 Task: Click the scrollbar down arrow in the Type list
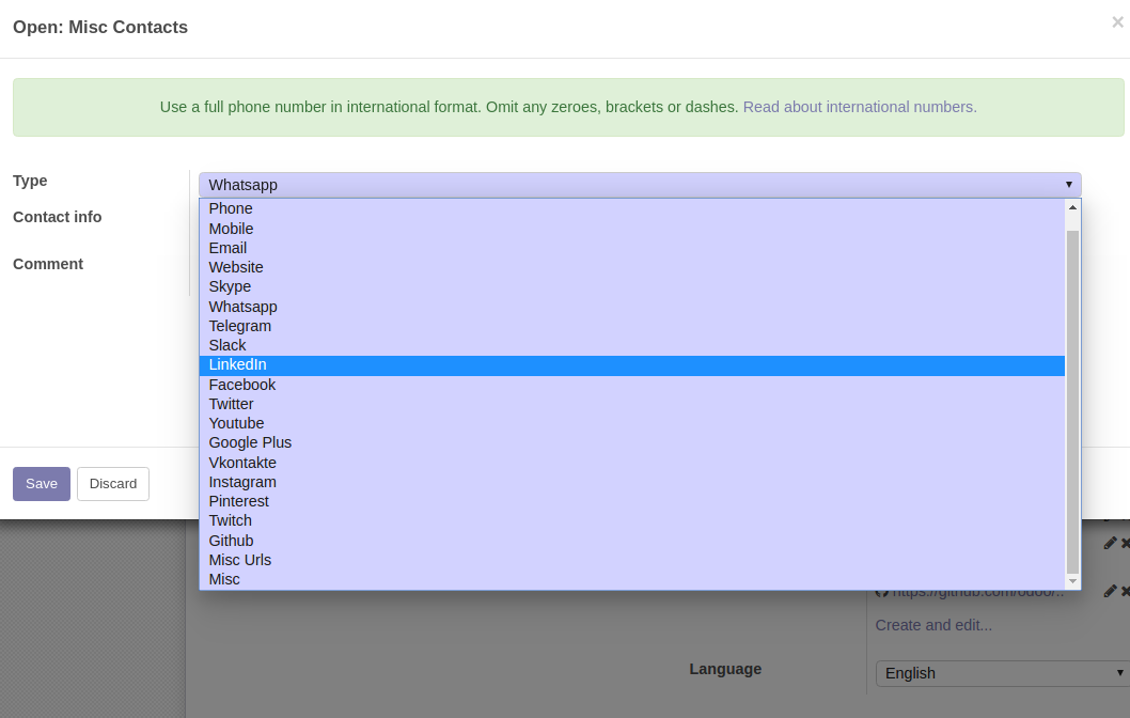click(1073, 581)
